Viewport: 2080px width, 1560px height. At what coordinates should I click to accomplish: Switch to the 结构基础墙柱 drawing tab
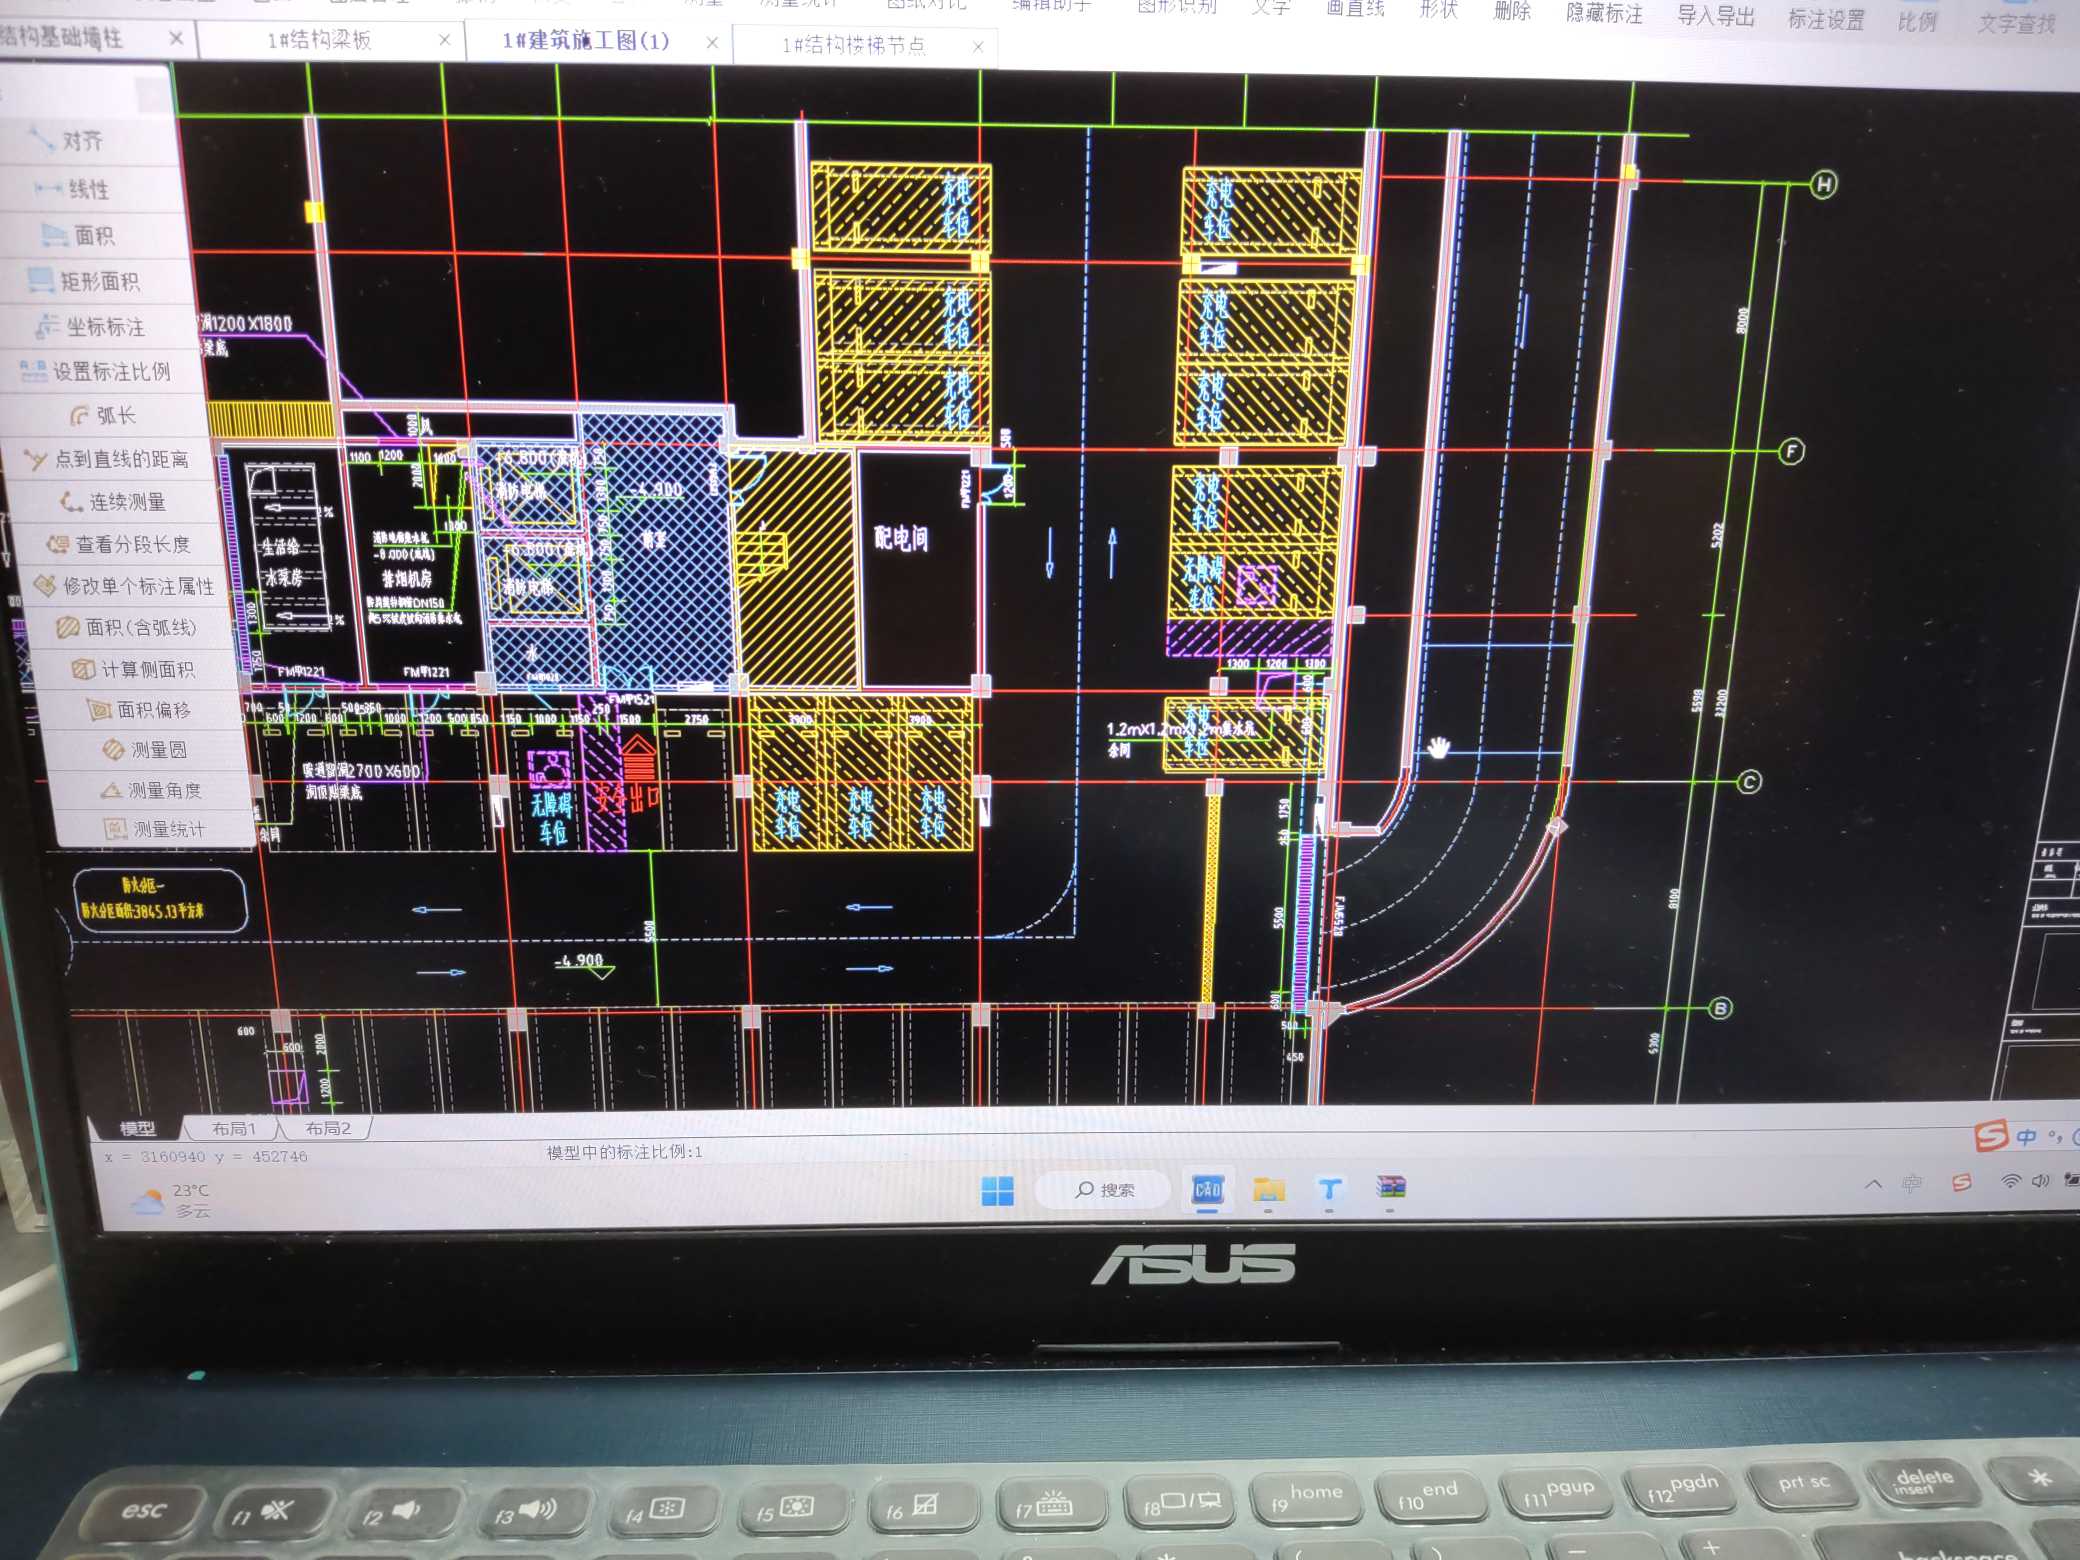tap(62, 38)
